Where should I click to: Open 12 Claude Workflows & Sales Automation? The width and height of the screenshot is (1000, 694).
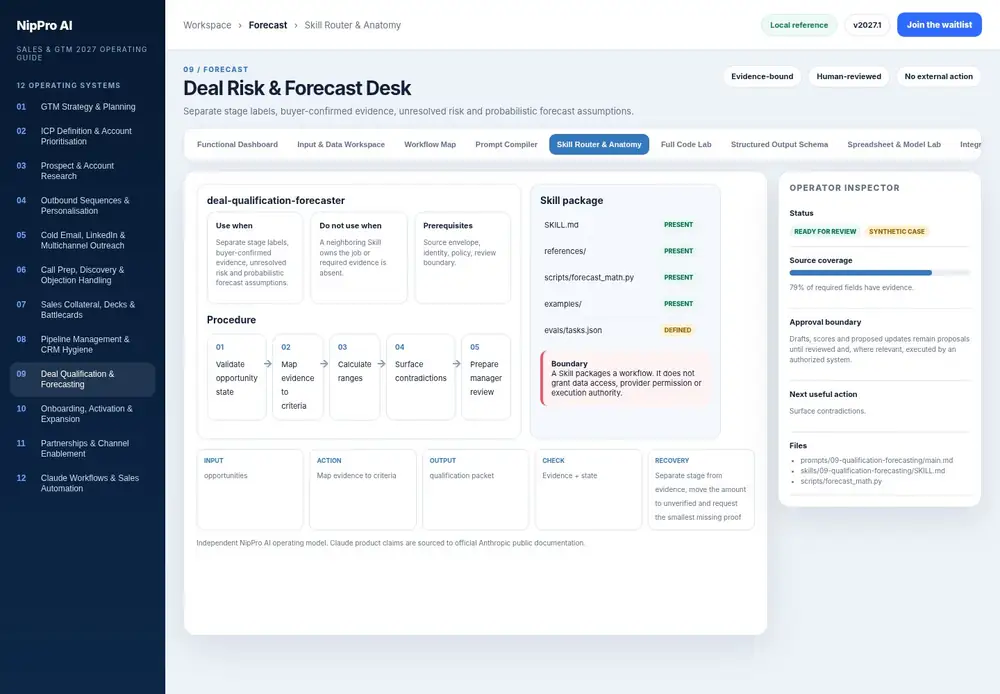(82, 483)
